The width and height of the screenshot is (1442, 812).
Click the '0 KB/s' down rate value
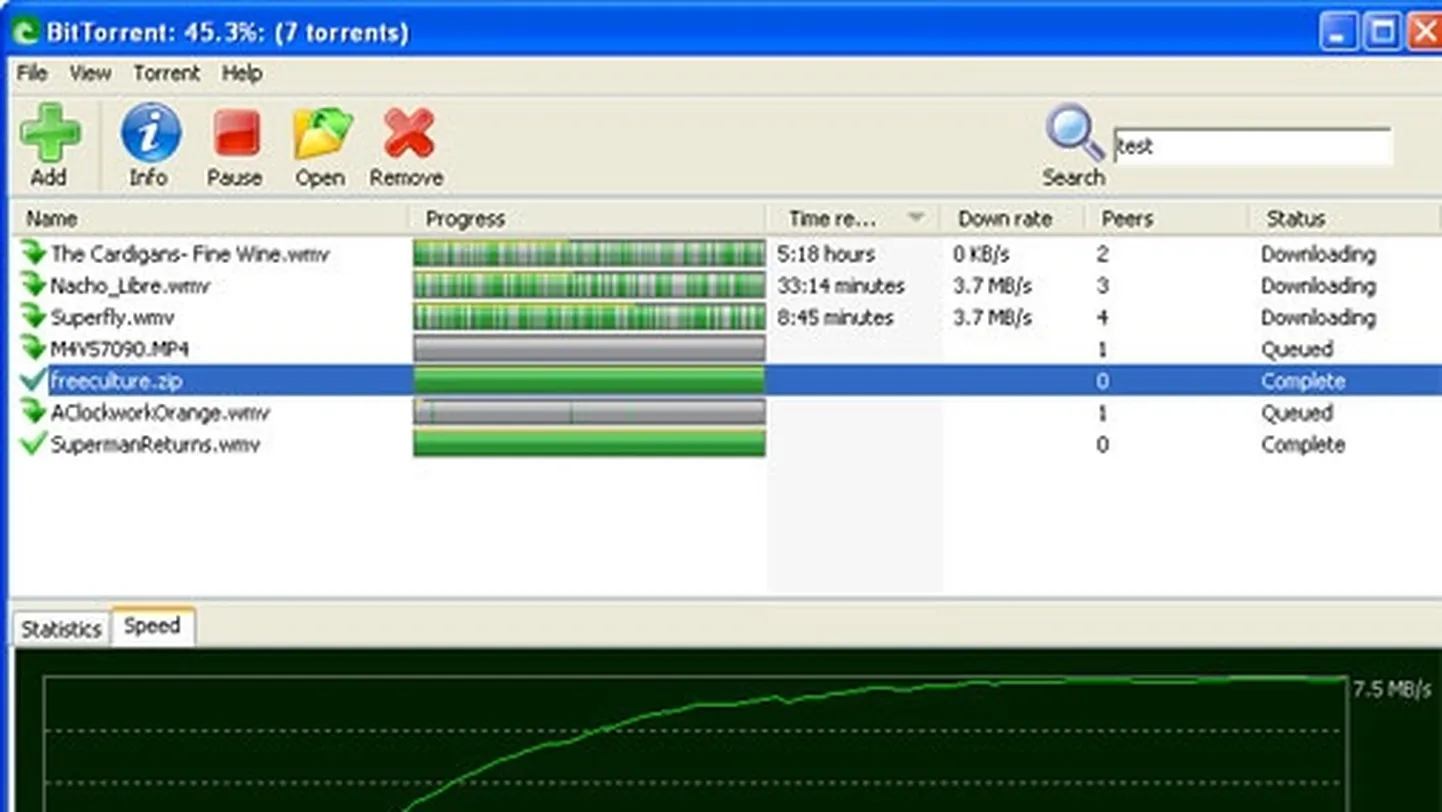point(981,254)
